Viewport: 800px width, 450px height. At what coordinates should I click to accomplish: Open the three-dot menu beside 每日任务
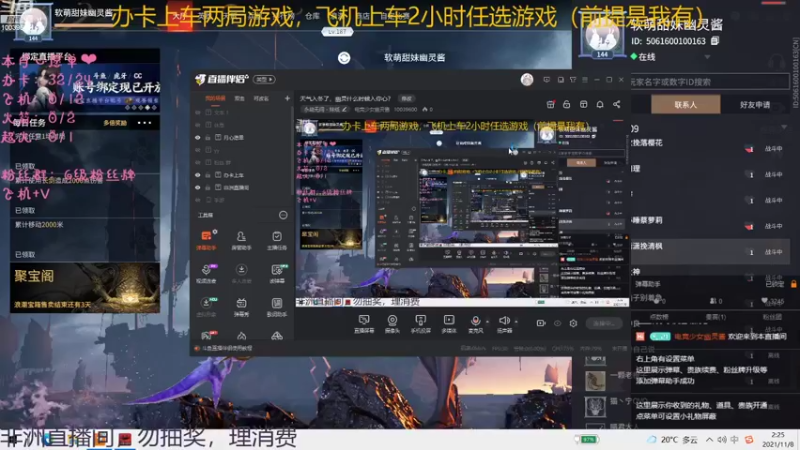click(144, 123)
